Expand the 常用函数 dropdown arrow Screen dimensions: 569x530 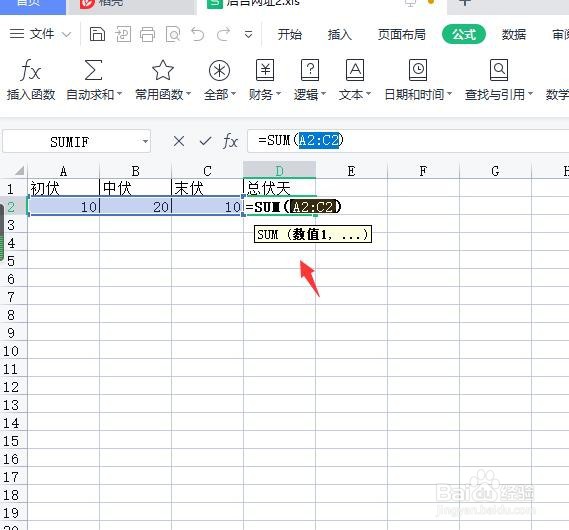188,94
